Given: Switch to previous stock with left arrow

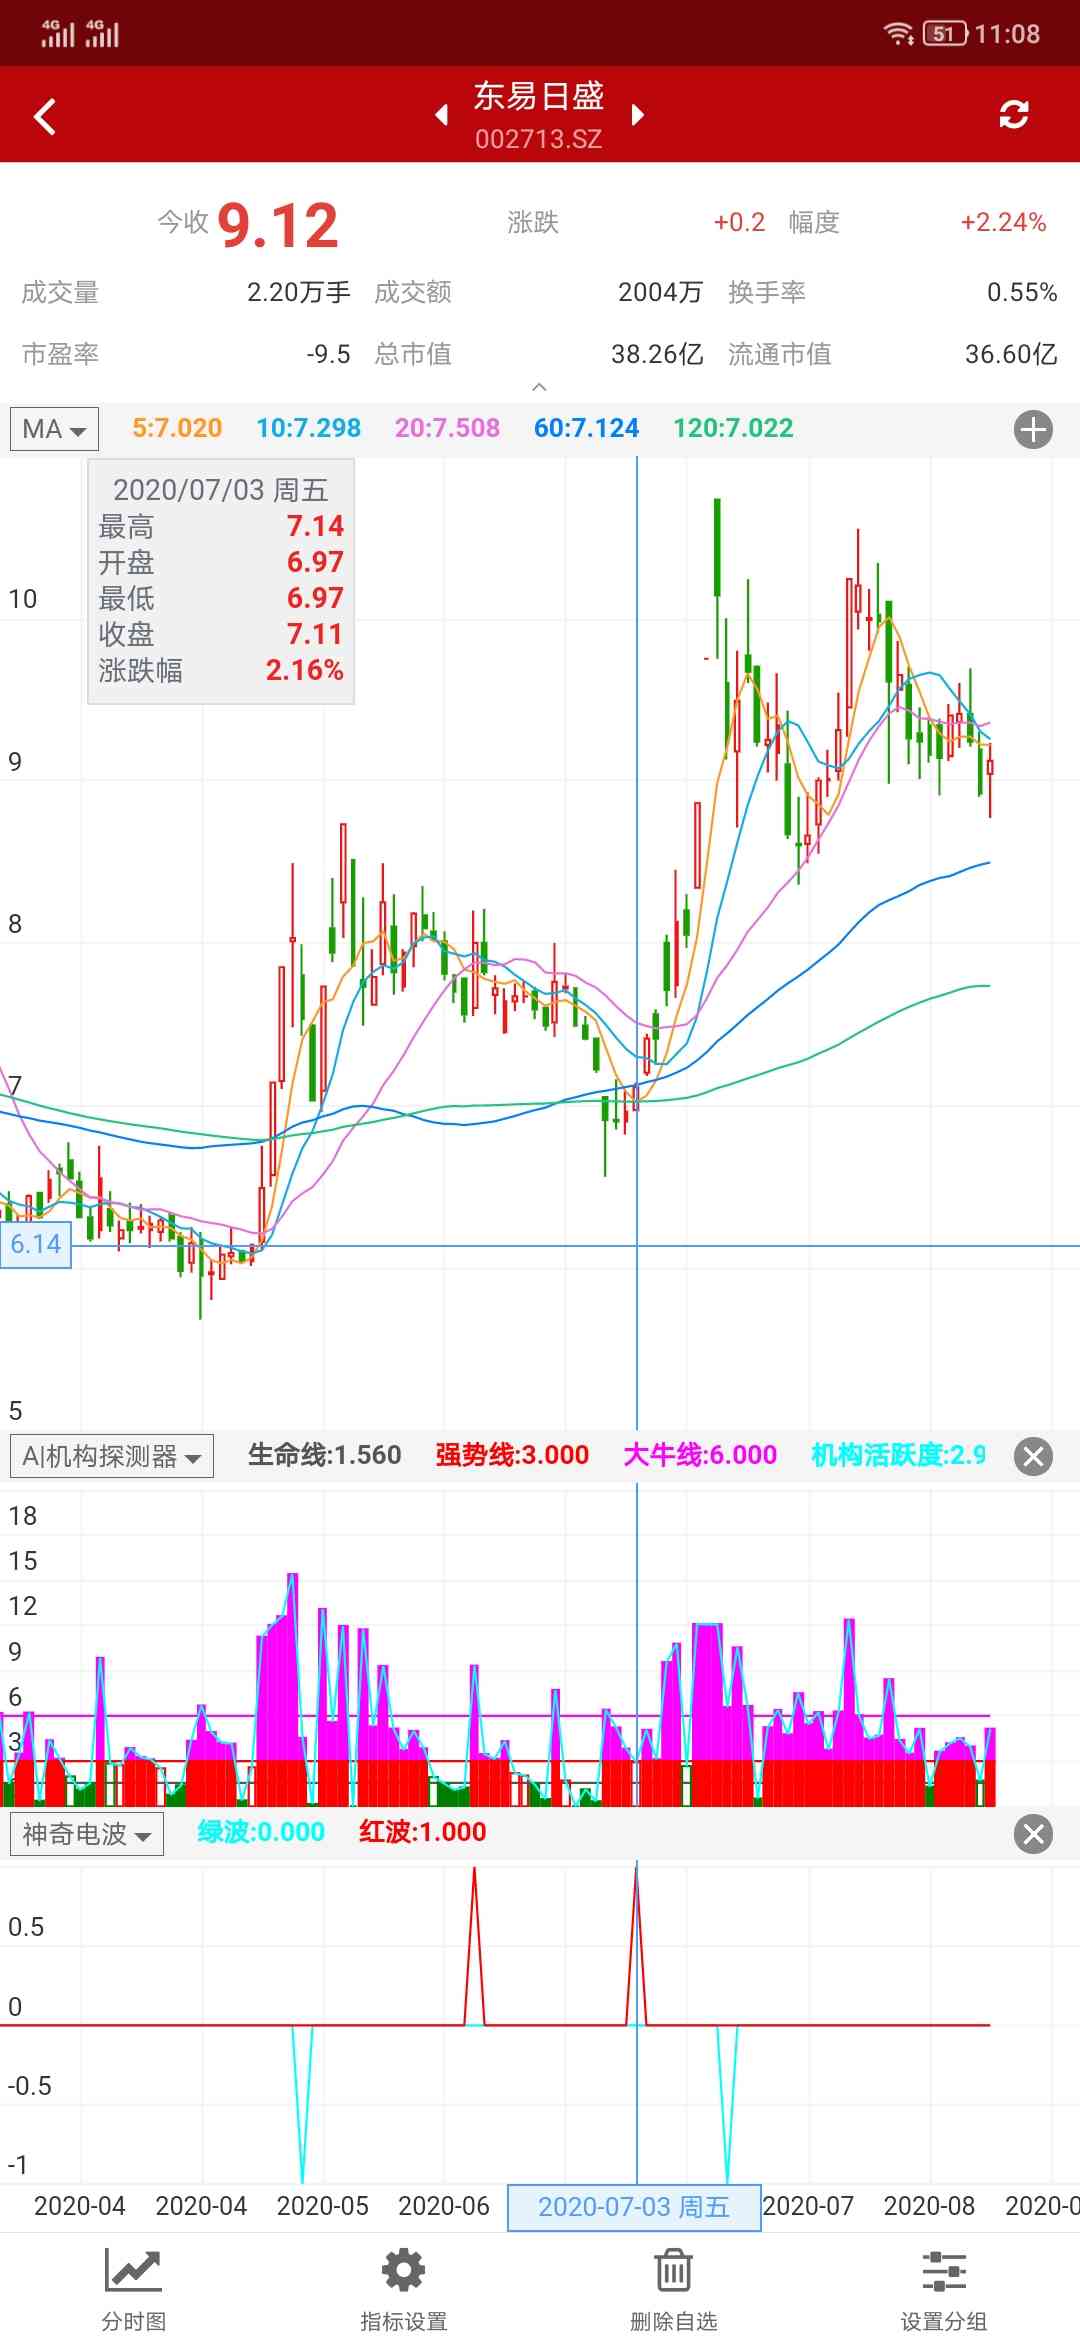Looking at the screenshot, I should click(x=441, y=115).
